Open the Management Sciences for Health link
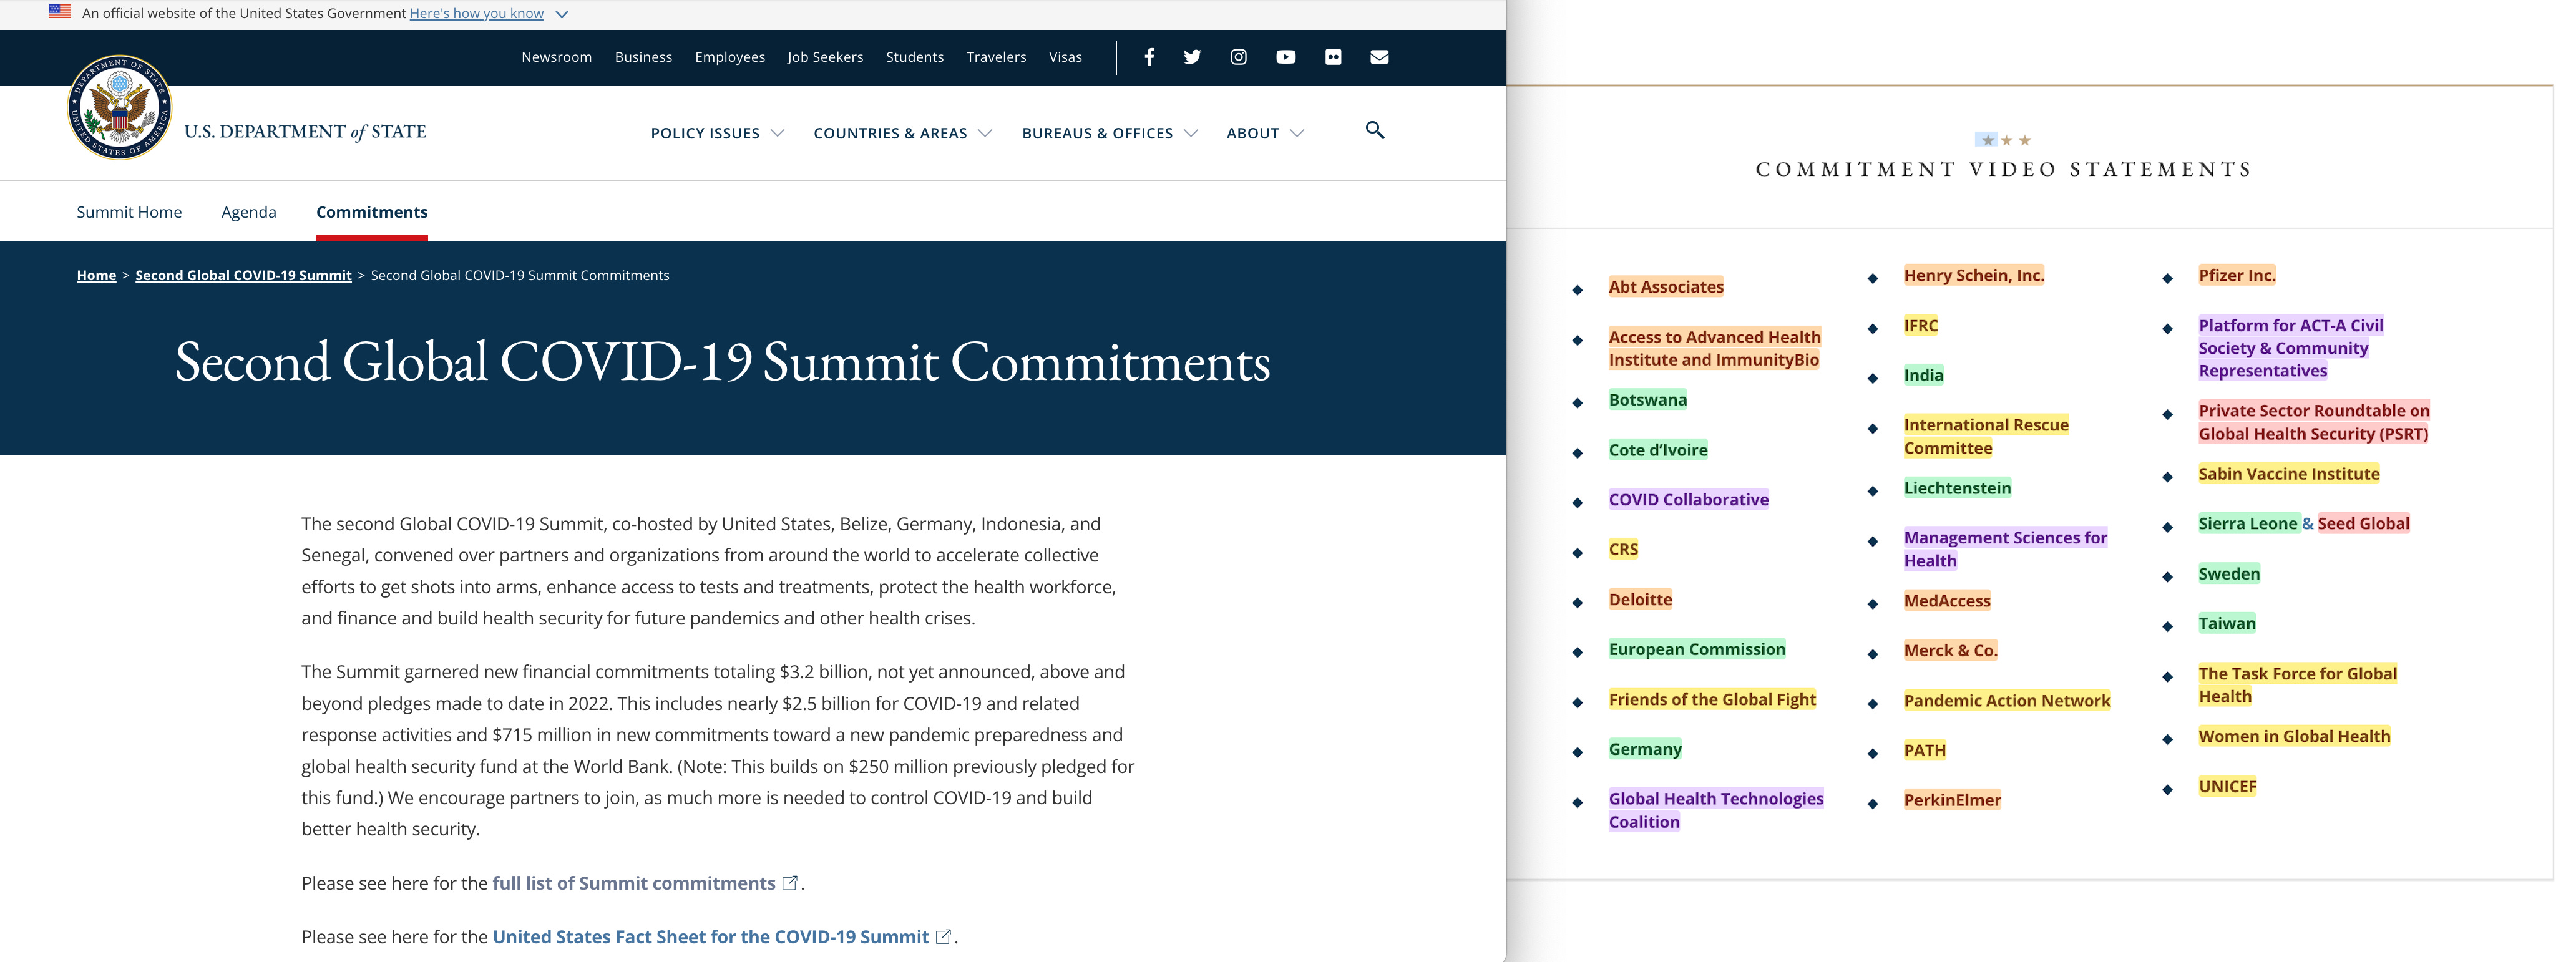This screenshot has width=2576, height=962. tap(2005, 549)
